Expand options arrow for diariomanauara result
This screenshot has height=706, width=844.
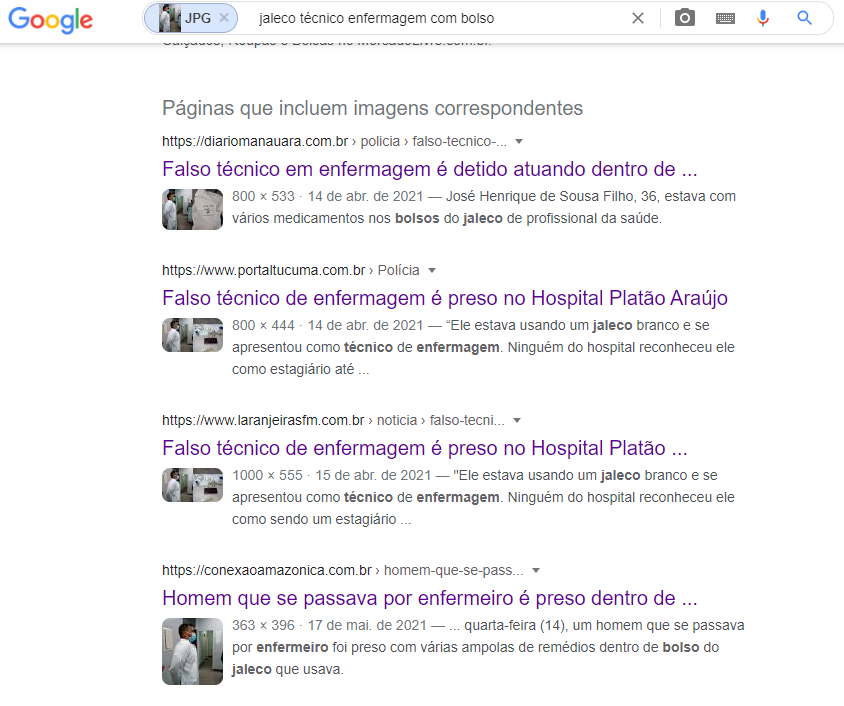click(x=519, y=142)
